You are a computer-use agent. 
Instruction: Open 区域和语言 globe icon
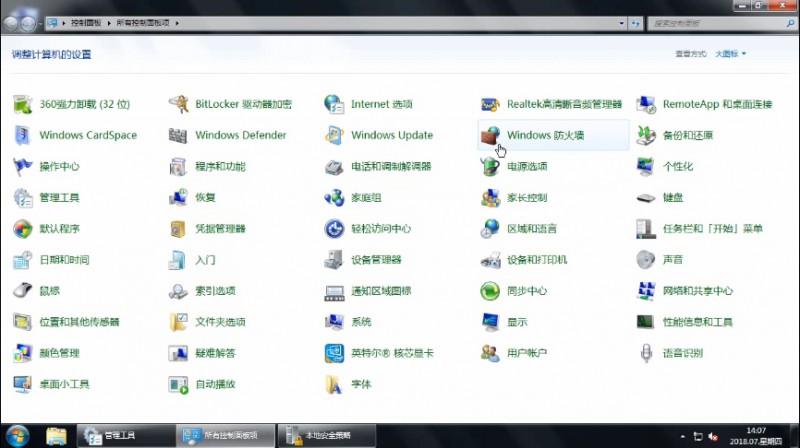(x=490, y=229)
